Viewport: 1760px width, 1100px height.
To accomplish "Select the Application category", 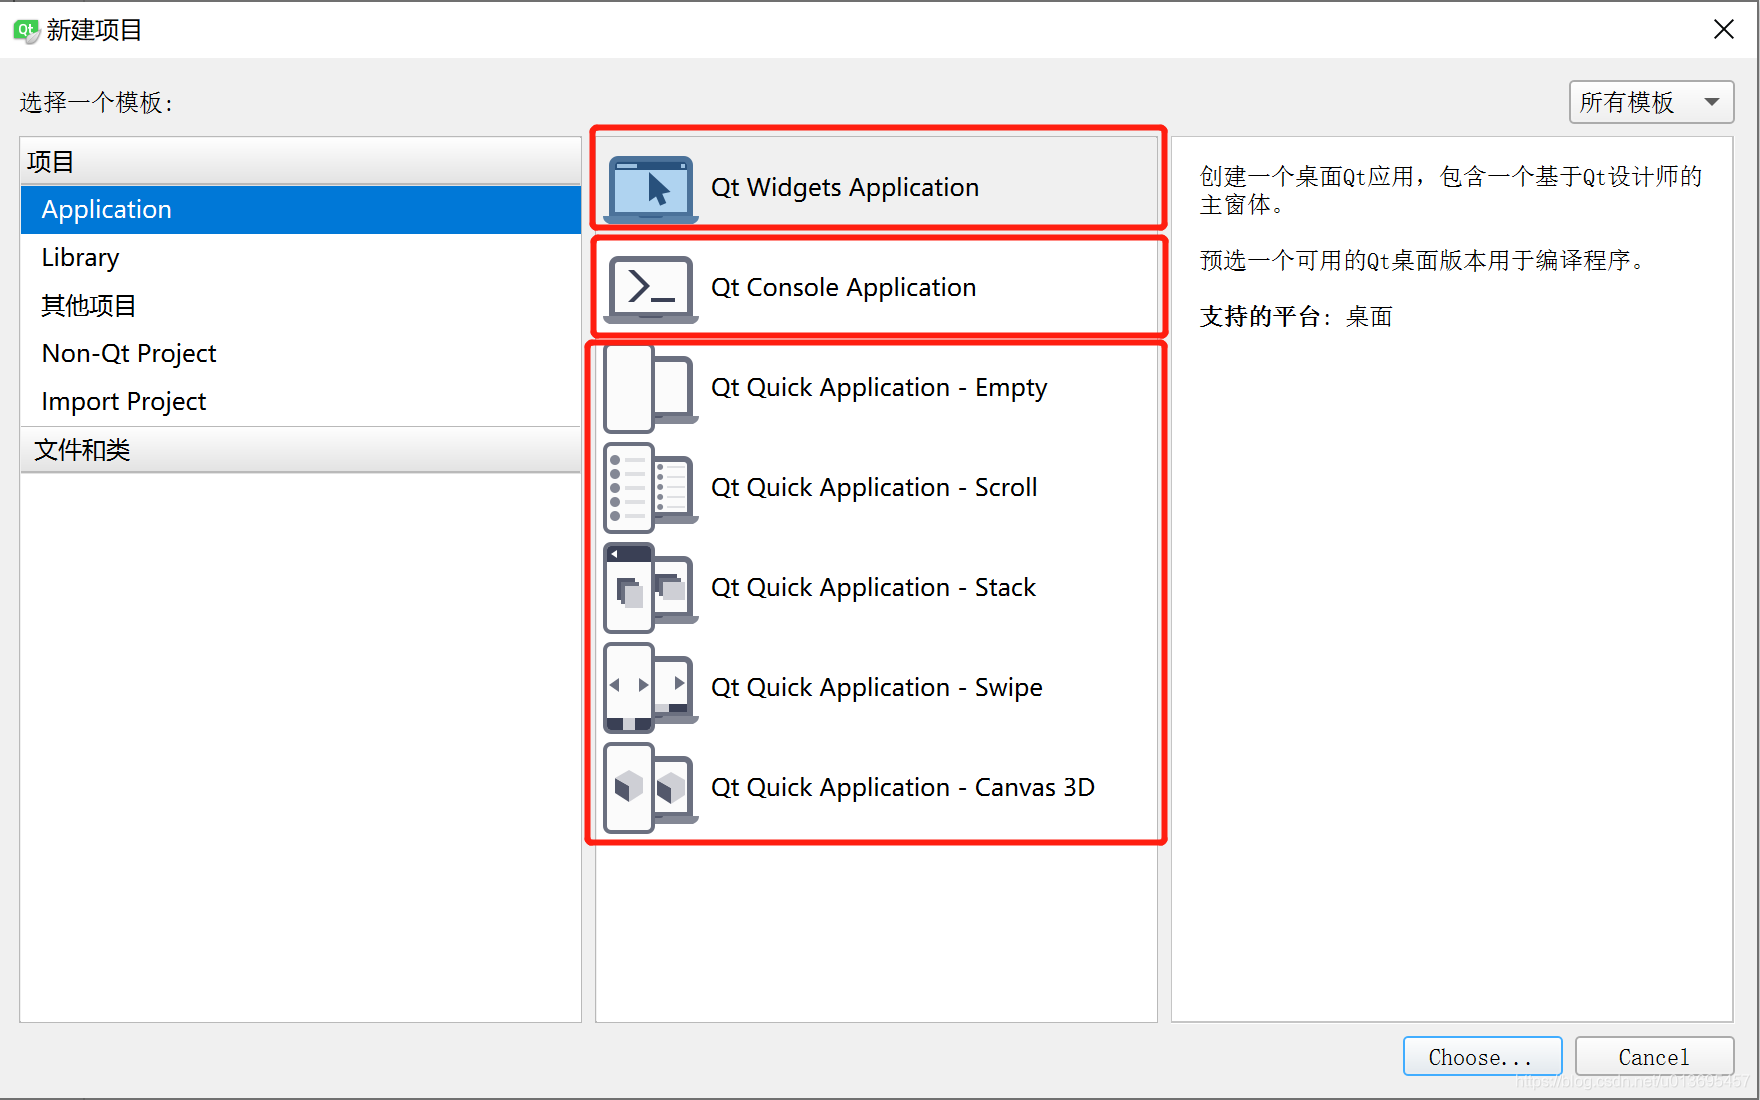I will click(x=300, y=210).
